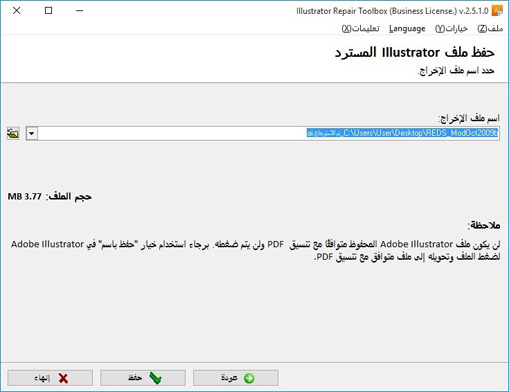Open the خيارات (Y) menu
509x392 pixels.
click(451, 29)
